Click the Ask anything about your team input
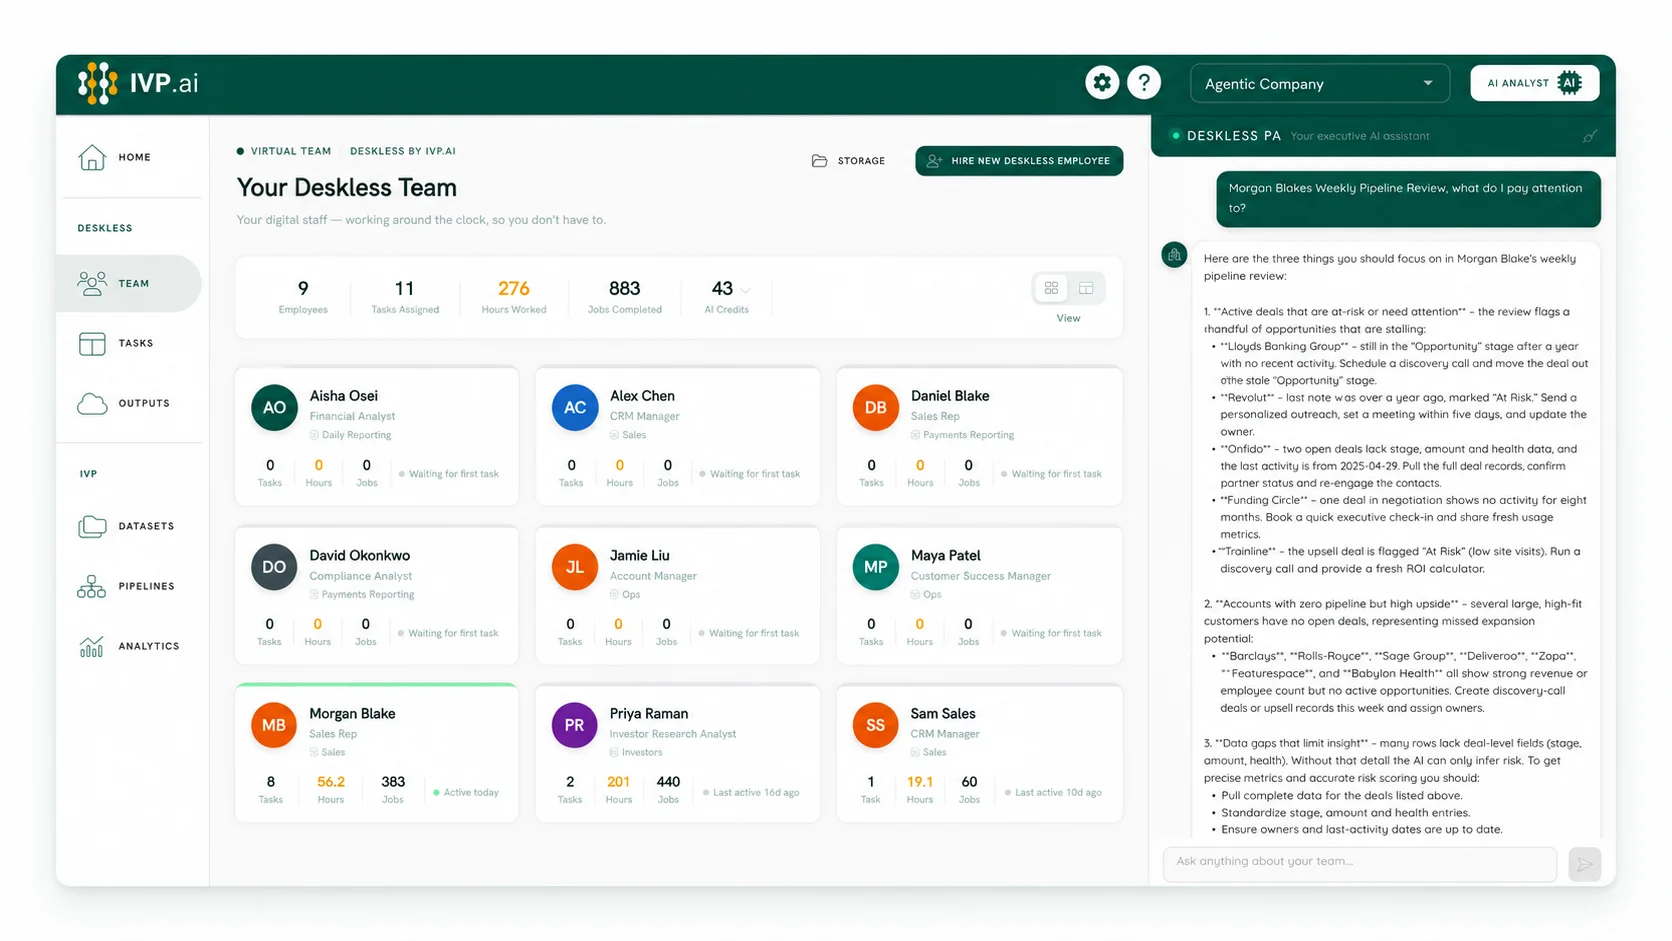This screenshot has height=941, width=1672. click(x=1360, y=863)
